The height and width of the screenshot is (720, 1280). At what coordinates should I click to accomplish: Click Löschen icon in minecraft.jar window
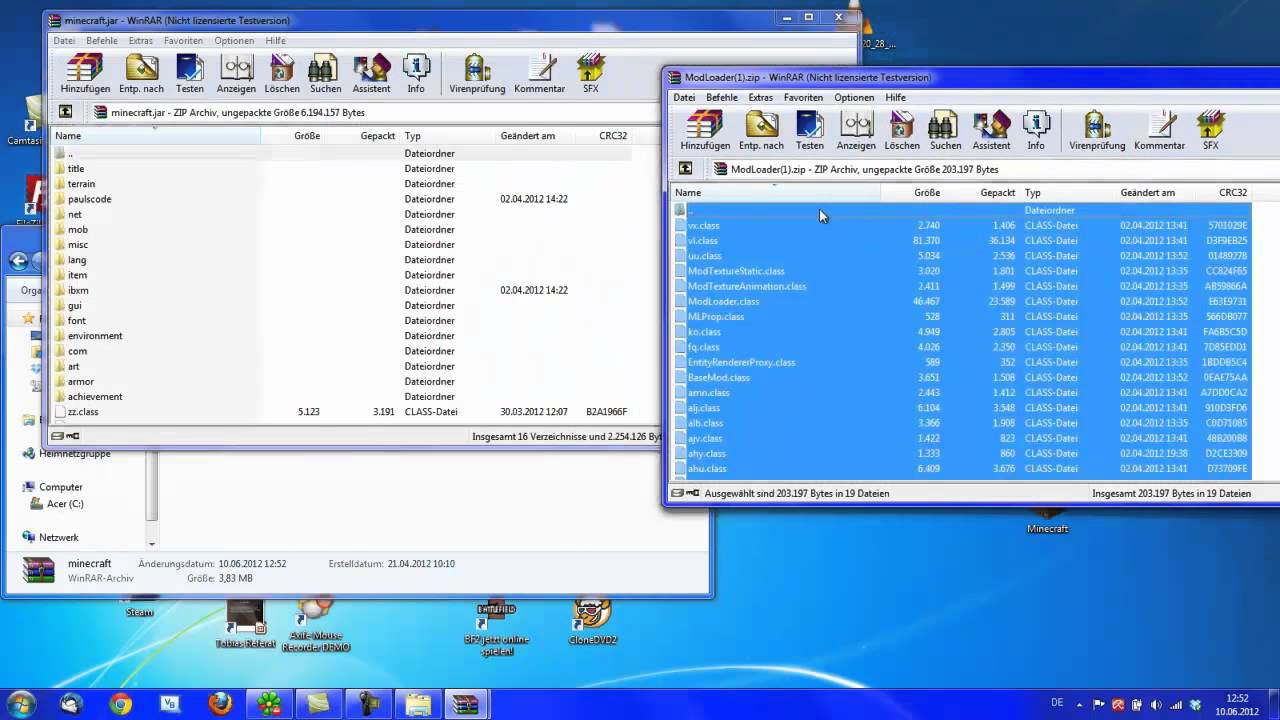pyautogui.click(x=282, y=73)
